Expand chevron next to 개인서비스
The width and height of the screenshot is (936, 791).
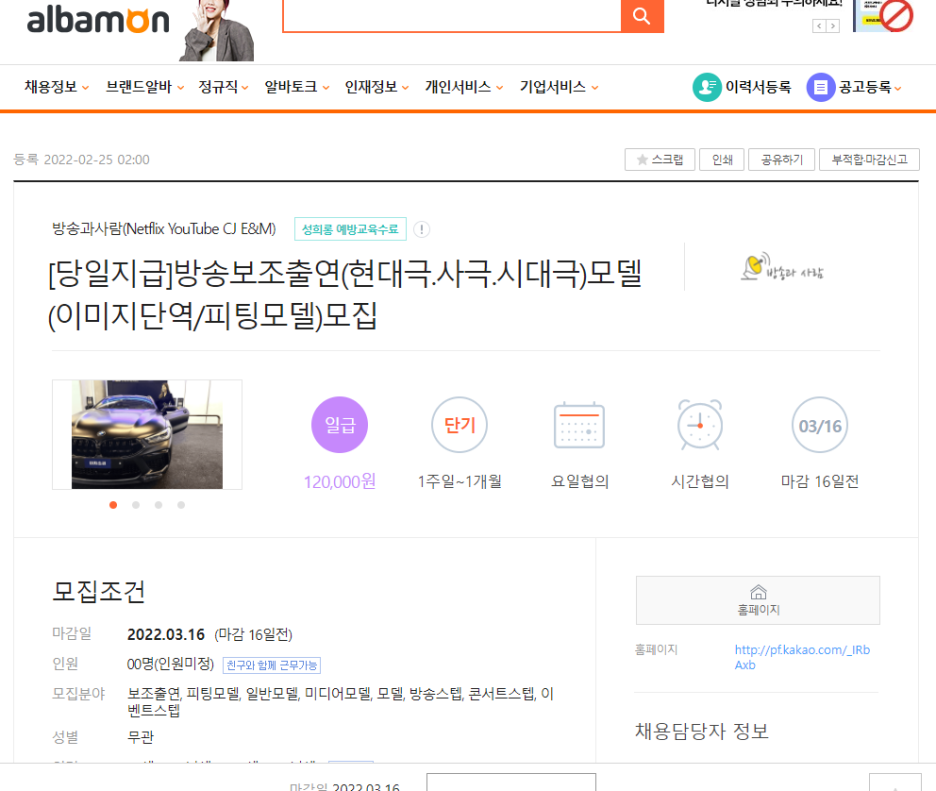point(500,88)
